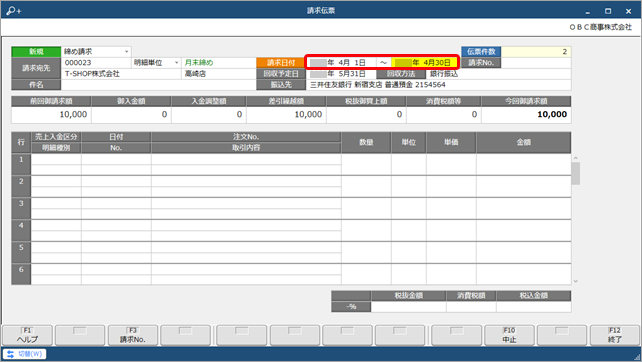Click the 売上入金区分 column header
642x362 pixels.
(56, 137)
